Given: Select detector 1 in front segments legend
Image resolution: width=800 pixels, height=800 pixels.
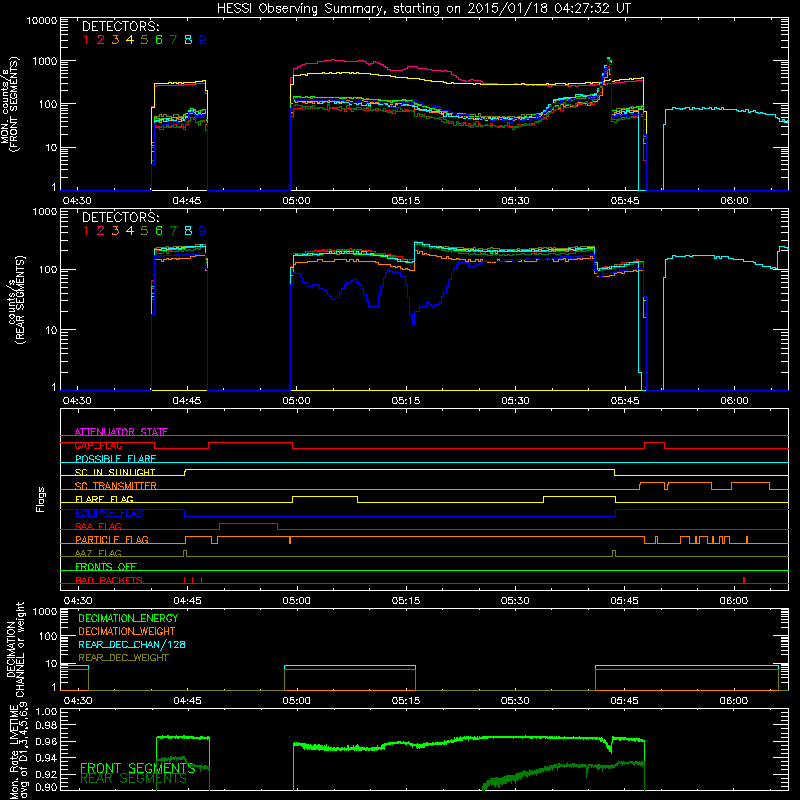Looking at the screenshot, I should pos(86,40).
